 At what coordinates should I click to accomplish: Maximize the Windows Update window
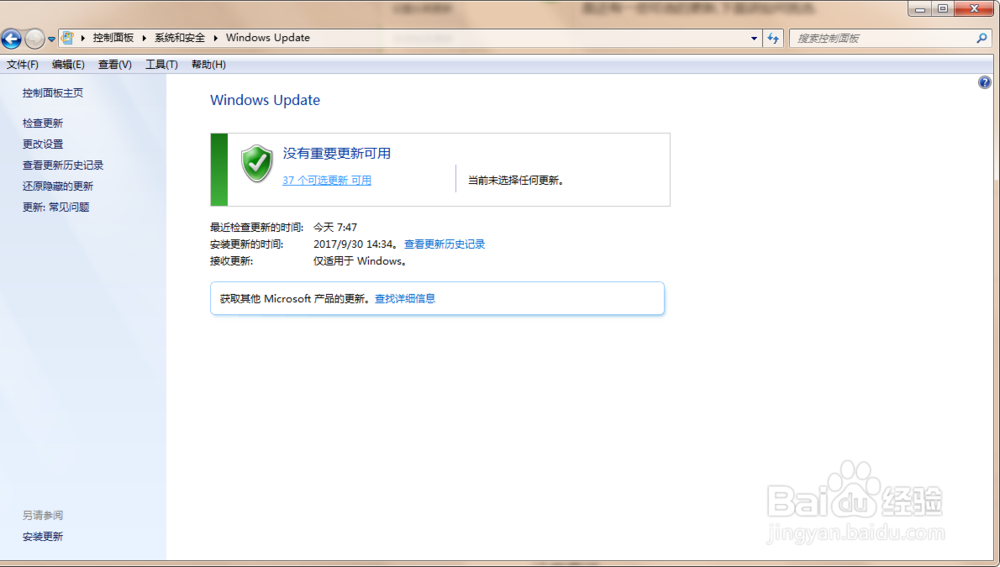click(x=943, y=9)
